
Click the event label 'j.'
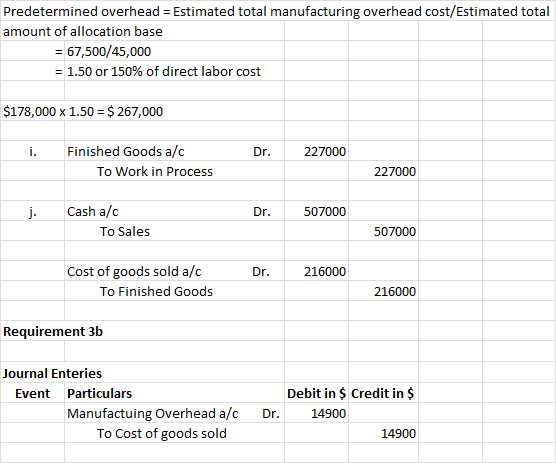tap(33, 212)
